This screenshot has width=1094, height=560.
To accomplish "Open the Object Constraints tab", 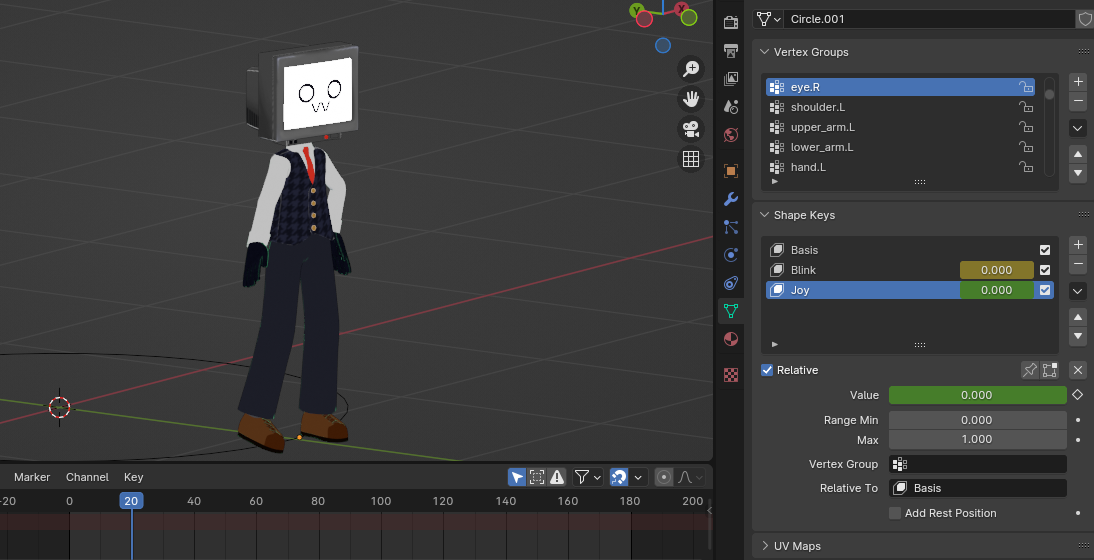I will (730, 282).
